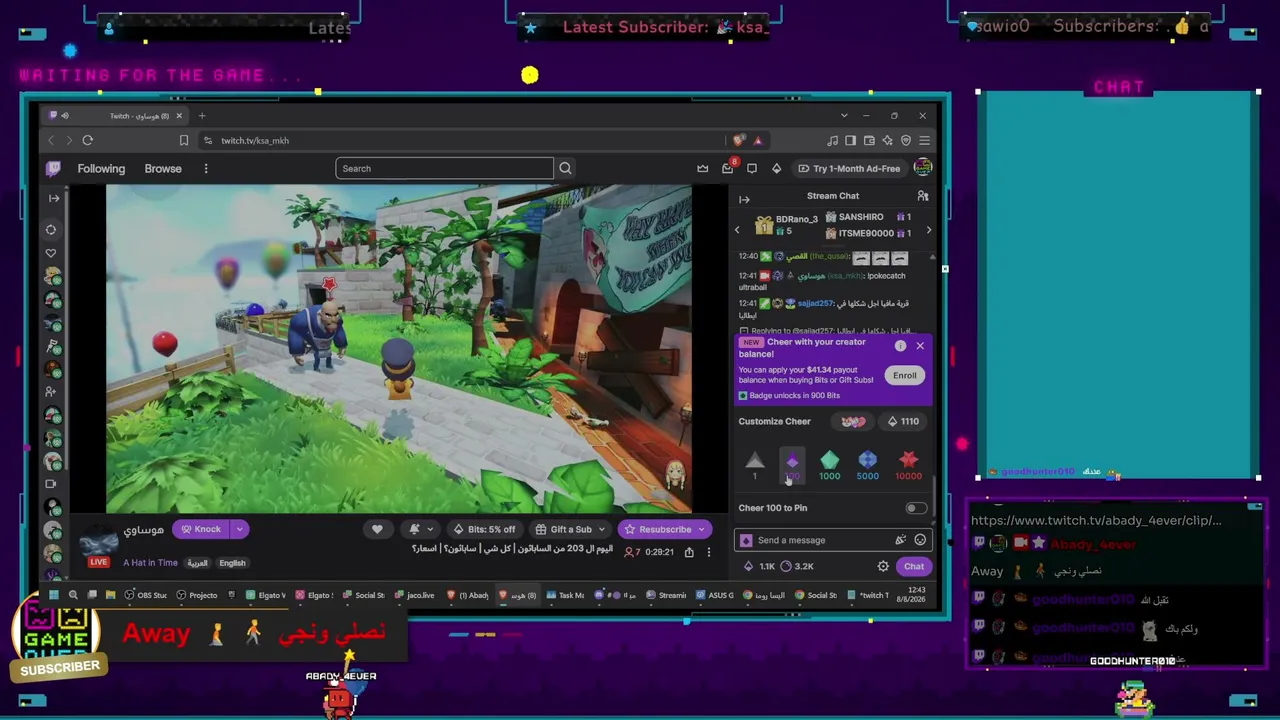Open chat settings gear icon
The width and height of the screenshot is (1280, 720).
(x=883, y=566)
